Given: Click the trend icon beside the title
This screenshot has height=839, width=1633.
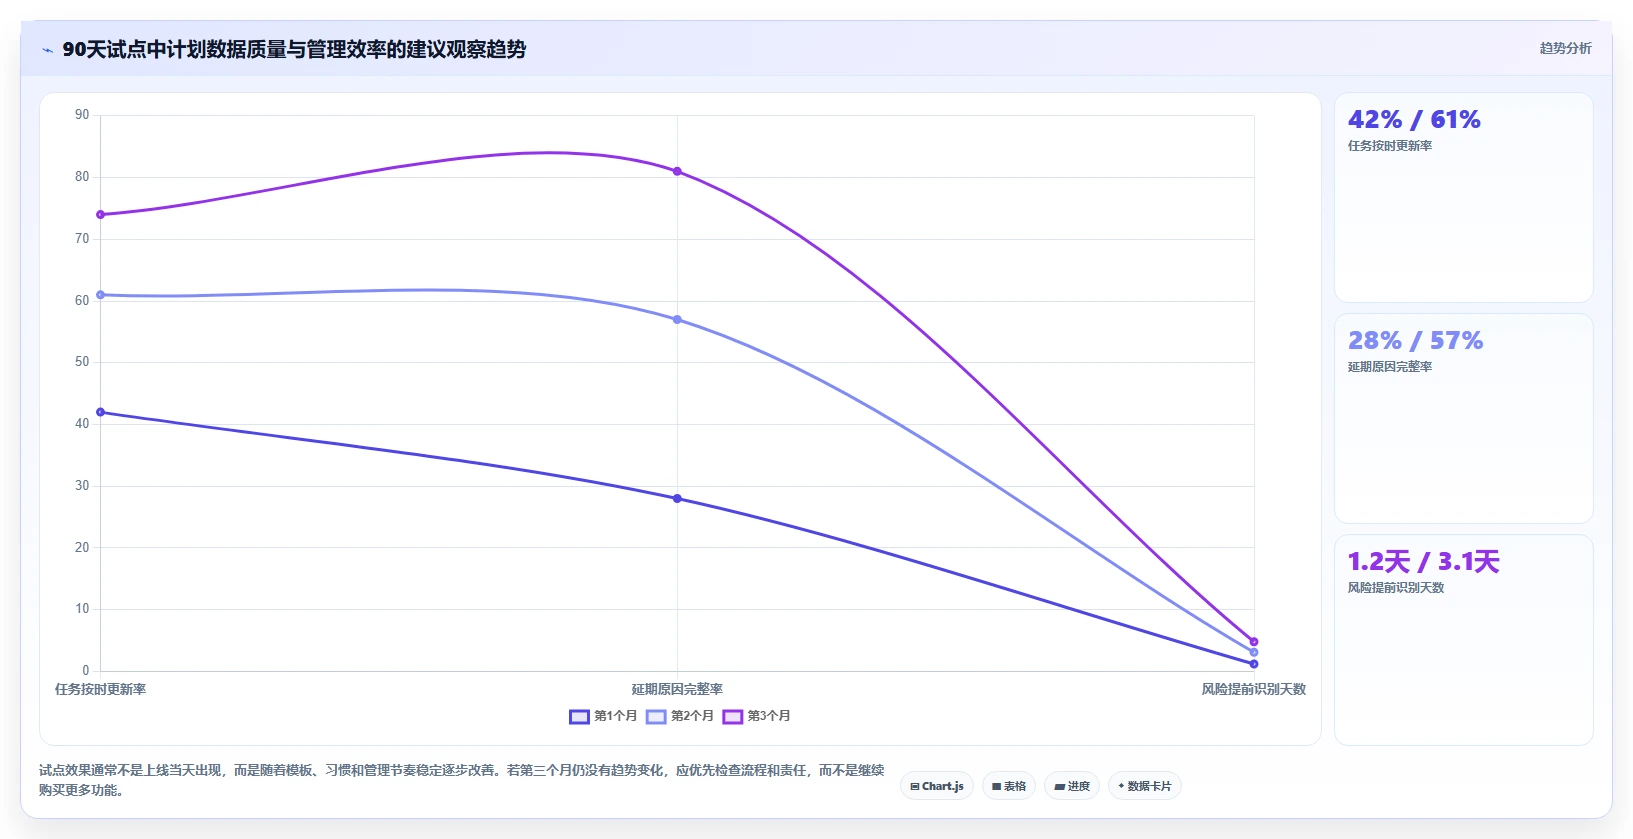Looking at the screenshot, I should pyautogui.click(x=47, y=50).
